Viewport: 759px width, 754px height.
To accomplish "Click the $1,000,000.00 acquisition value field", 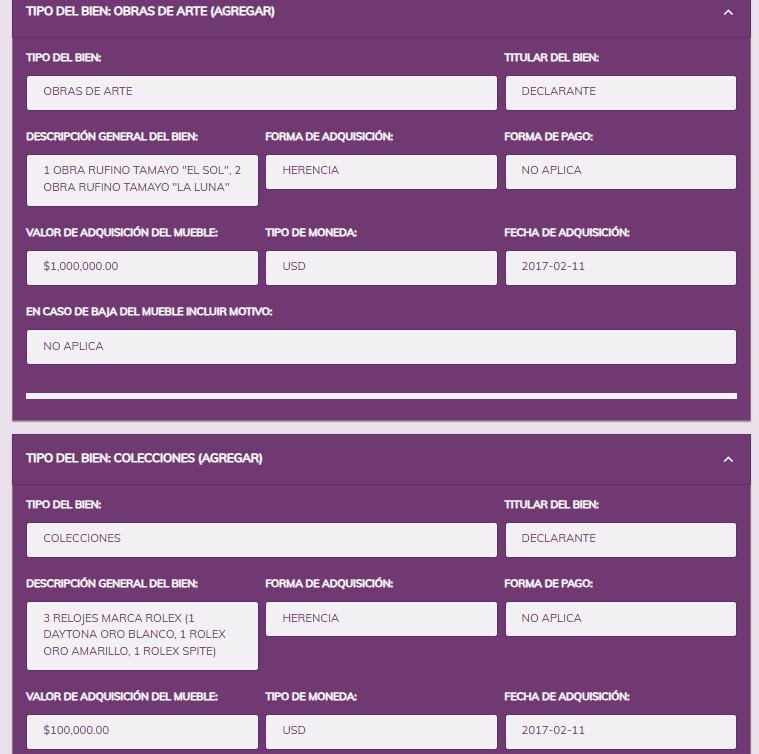I will (x=142, y=267).
